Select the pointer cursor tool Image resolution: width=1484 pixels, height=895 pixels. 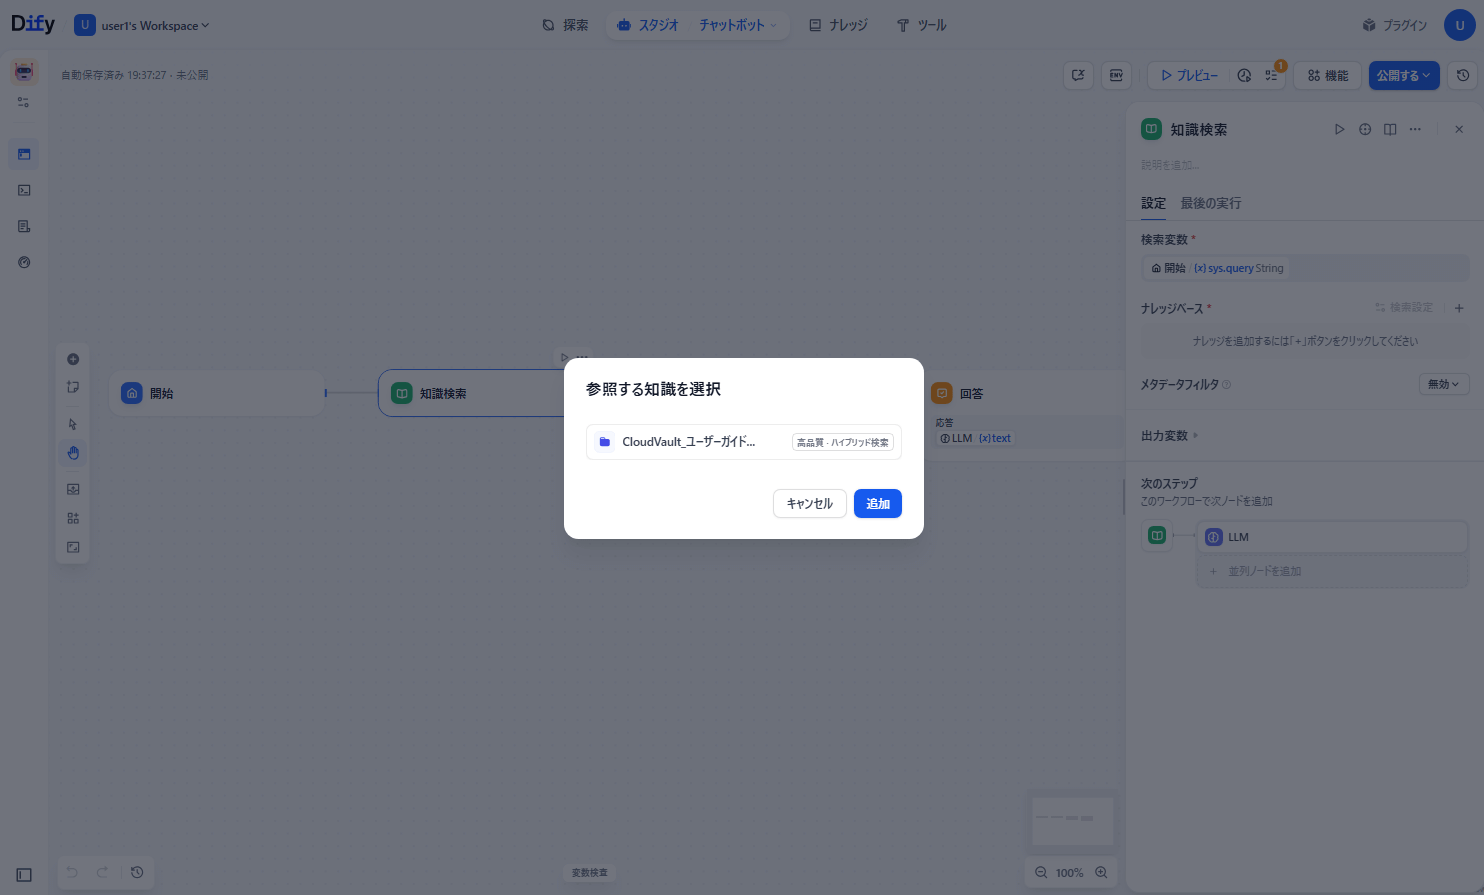(x=73, y=424)
